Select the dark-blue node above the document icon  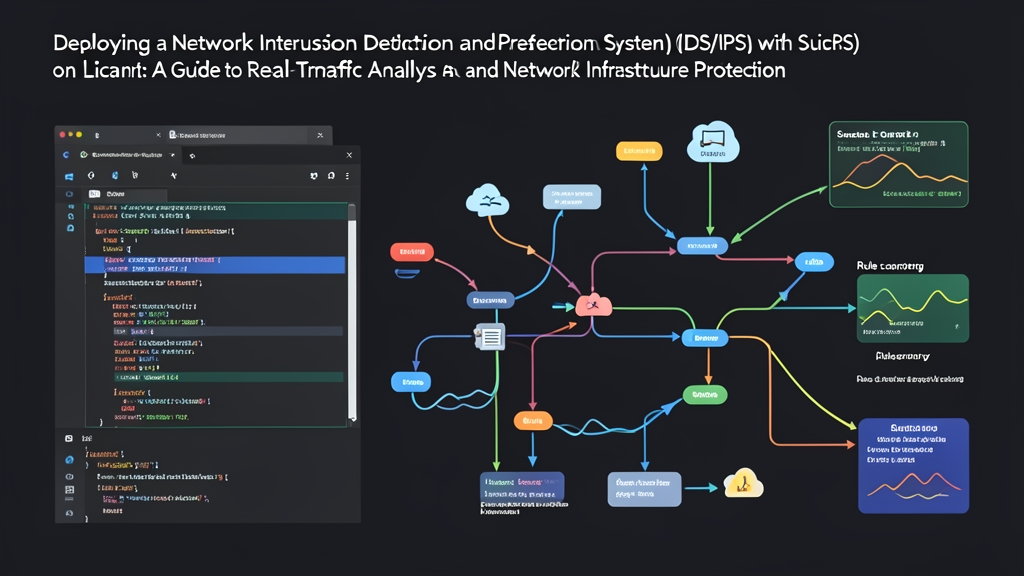490,300
